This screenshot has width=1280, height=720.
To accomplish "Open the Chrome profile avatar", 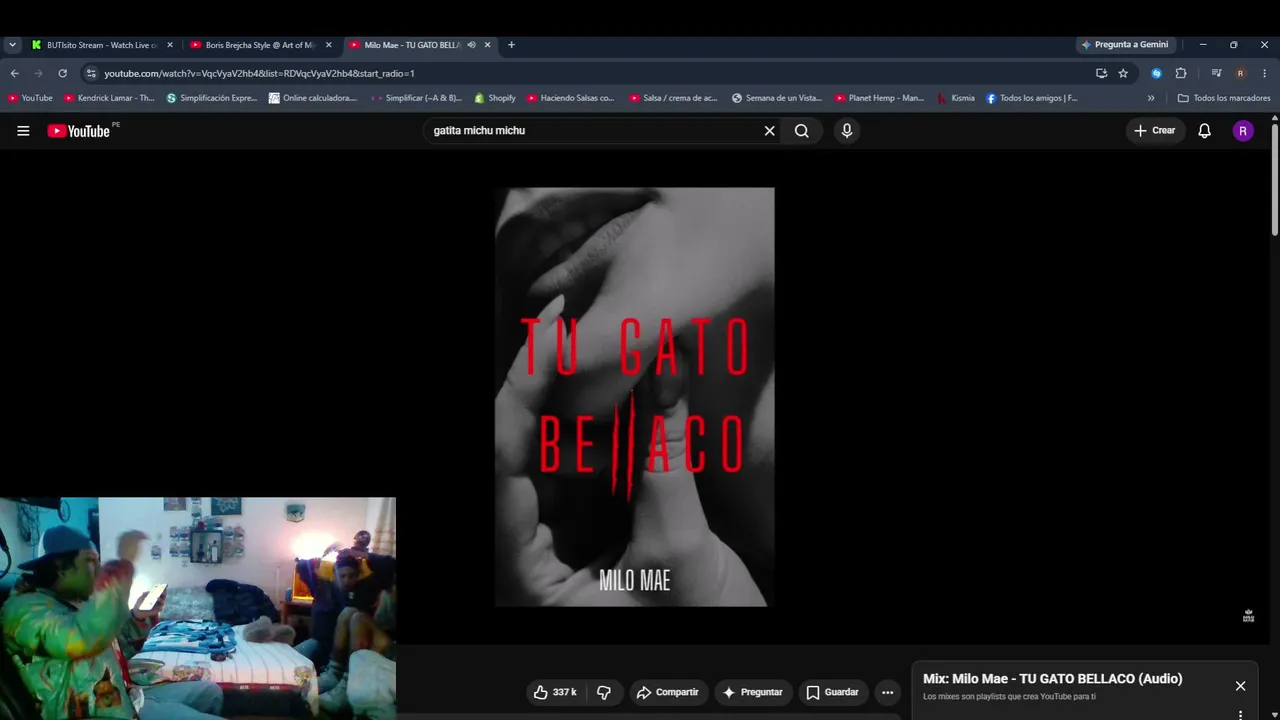I will pyautogui.click(x=1240, y=73).
